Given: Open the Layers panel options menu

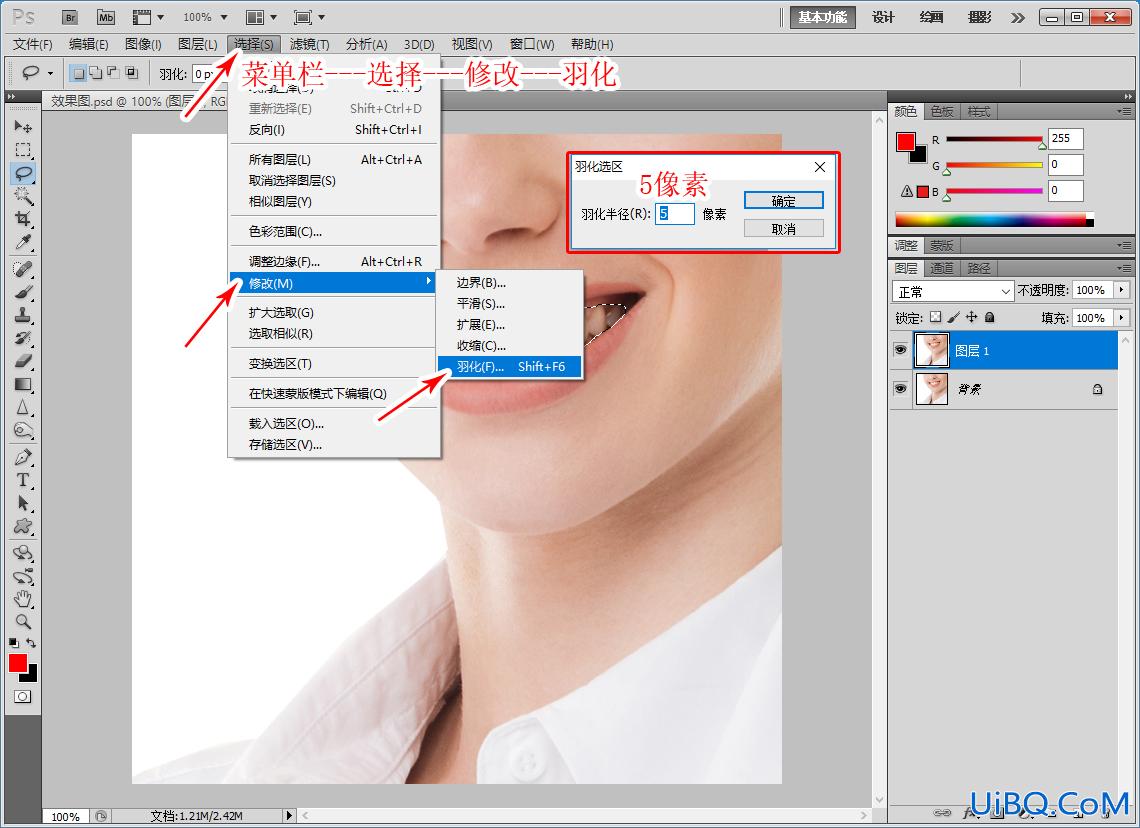Looking at the screenshot, I should pyautogui.click(x=1124, y=268).
